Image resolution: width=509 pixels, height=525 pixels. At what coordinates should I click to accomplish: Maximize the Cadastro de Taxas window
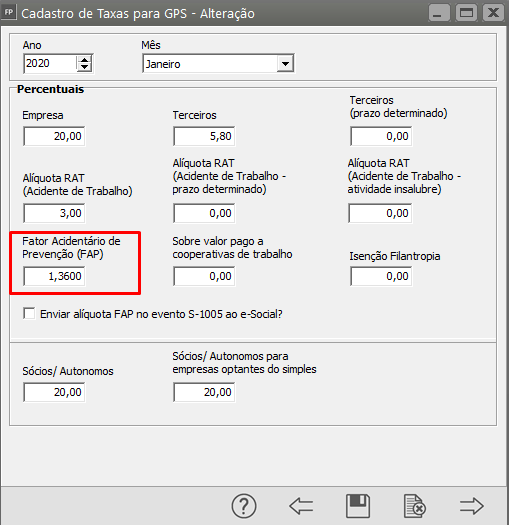point(466,13)
